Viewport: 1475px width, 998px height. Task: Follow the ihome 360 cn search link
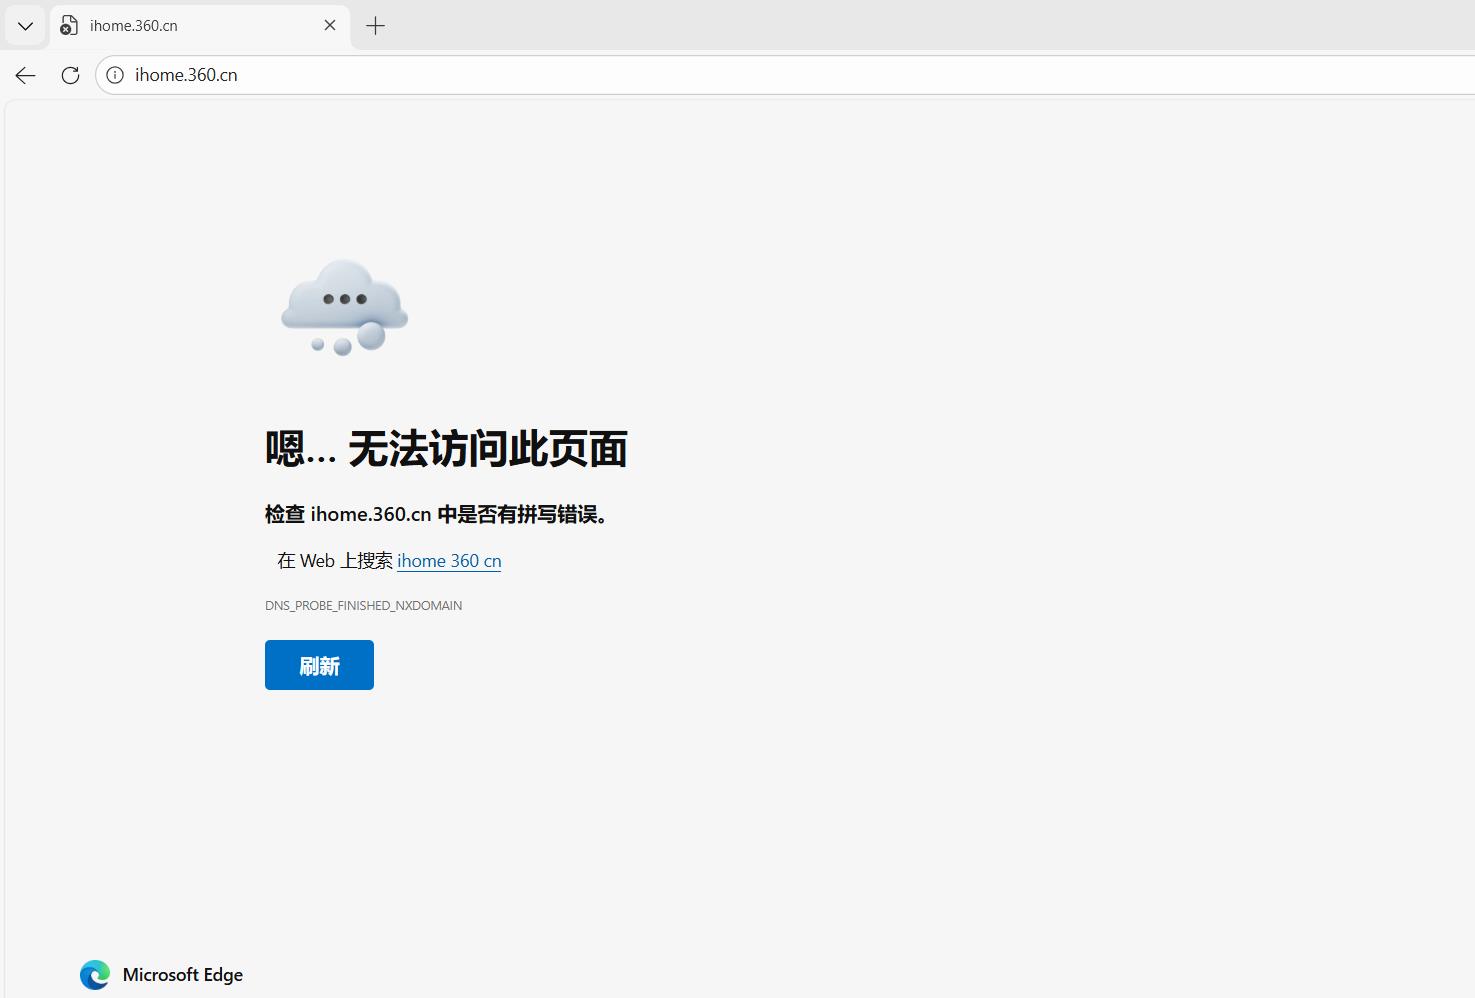tap(448, 560)
